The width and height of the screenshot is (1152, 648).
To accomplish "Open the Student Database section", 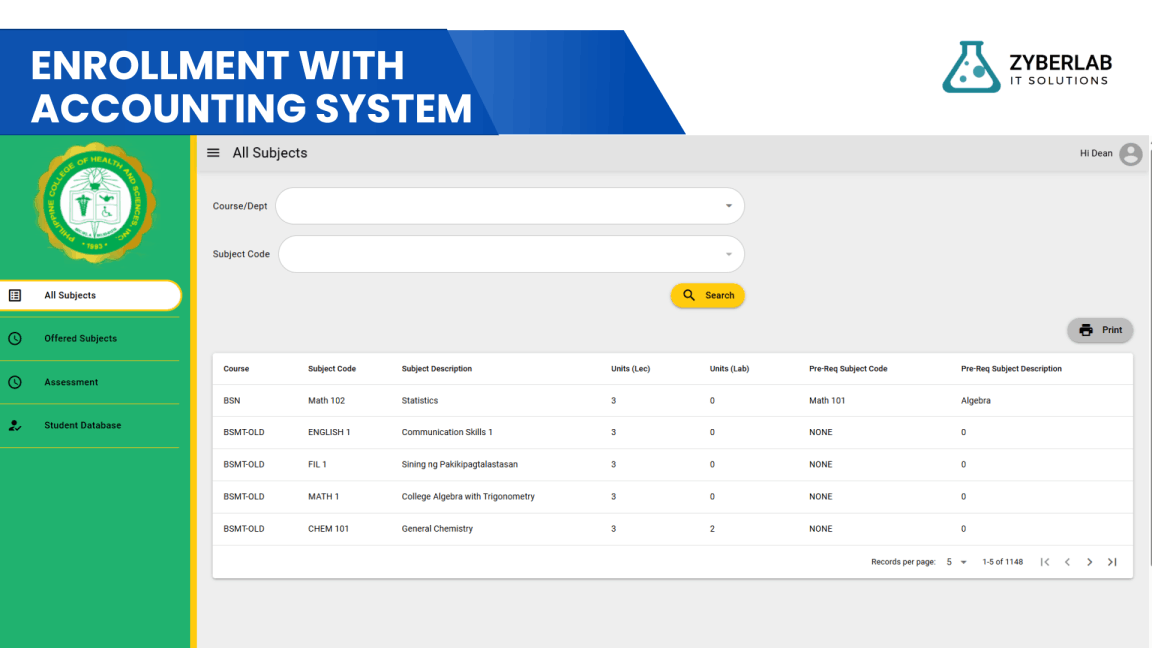I will (83, 425).
